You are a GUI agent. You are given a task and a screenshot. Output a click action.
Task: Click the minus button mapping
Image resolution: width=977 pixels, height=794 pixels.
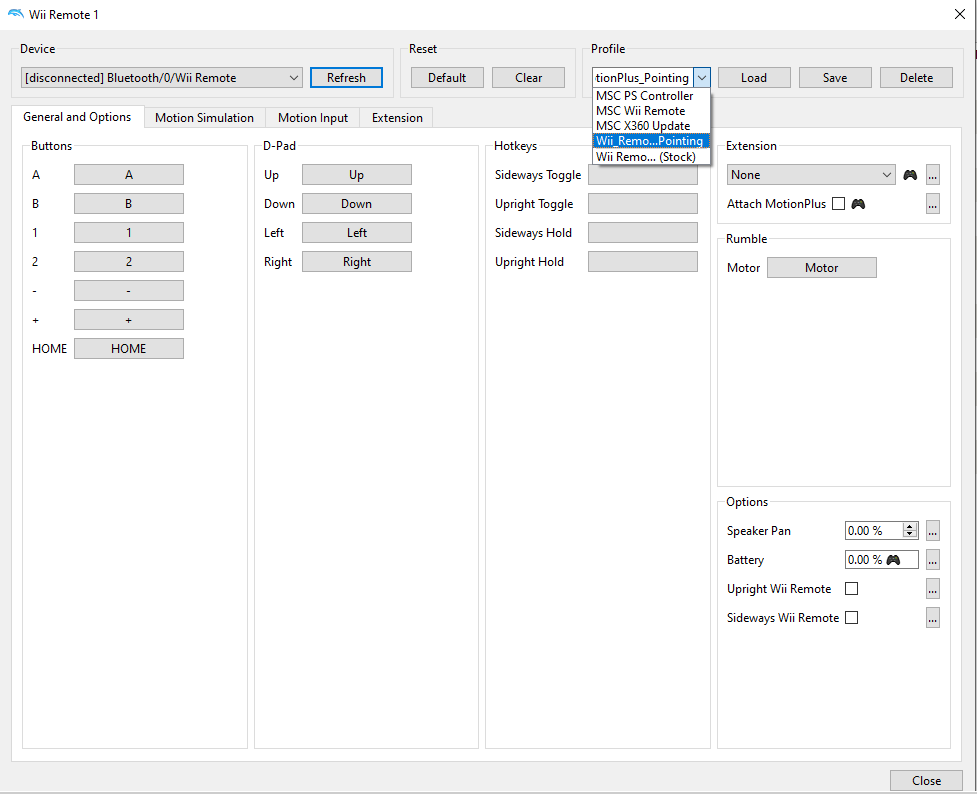[x=129, y=290]
